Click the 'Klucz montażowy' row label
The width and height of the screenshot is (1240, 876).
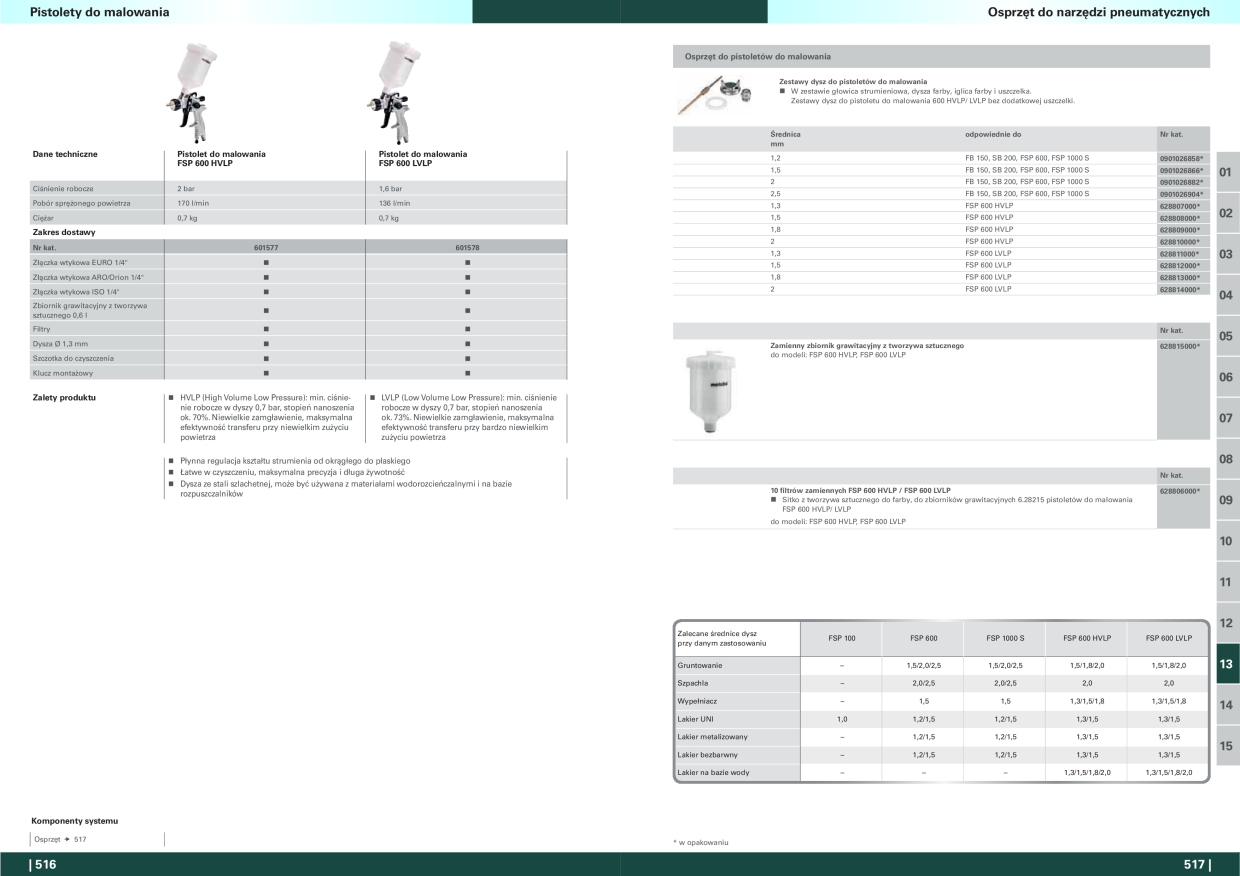coord(63,373)
